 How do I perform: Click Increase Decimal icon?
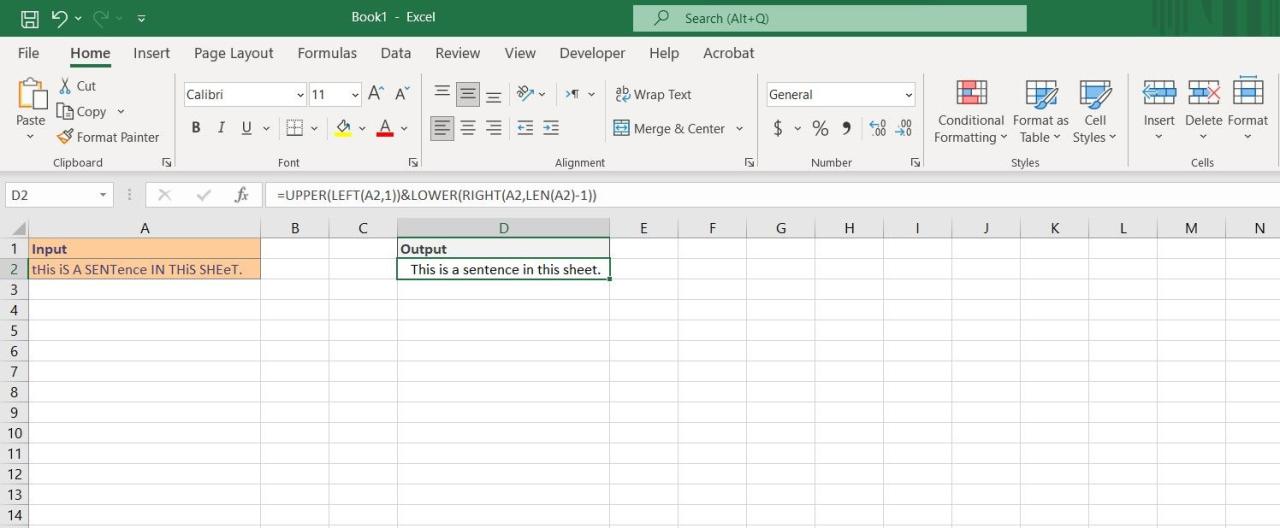878,128
